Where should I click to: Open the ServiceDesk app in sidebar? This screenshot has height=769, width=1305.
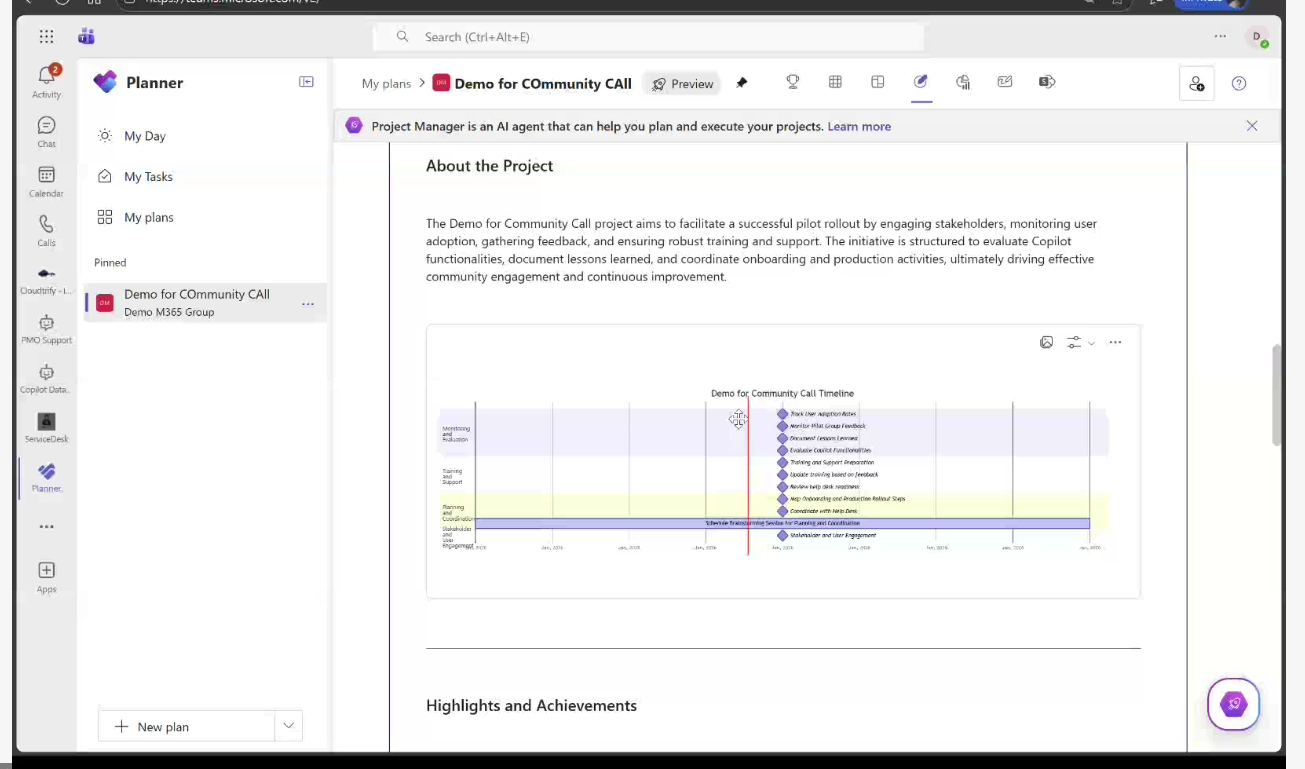point(46,427)
